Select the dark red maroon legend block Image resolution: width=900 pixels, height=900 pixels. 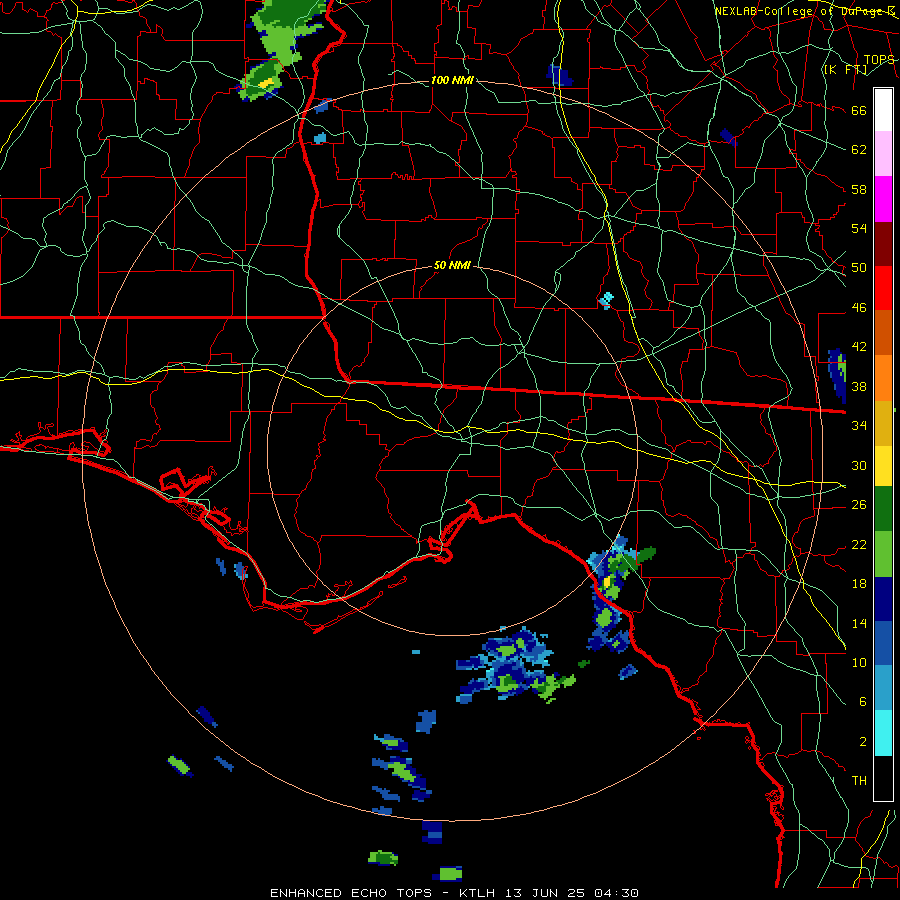tap(883, 244)
